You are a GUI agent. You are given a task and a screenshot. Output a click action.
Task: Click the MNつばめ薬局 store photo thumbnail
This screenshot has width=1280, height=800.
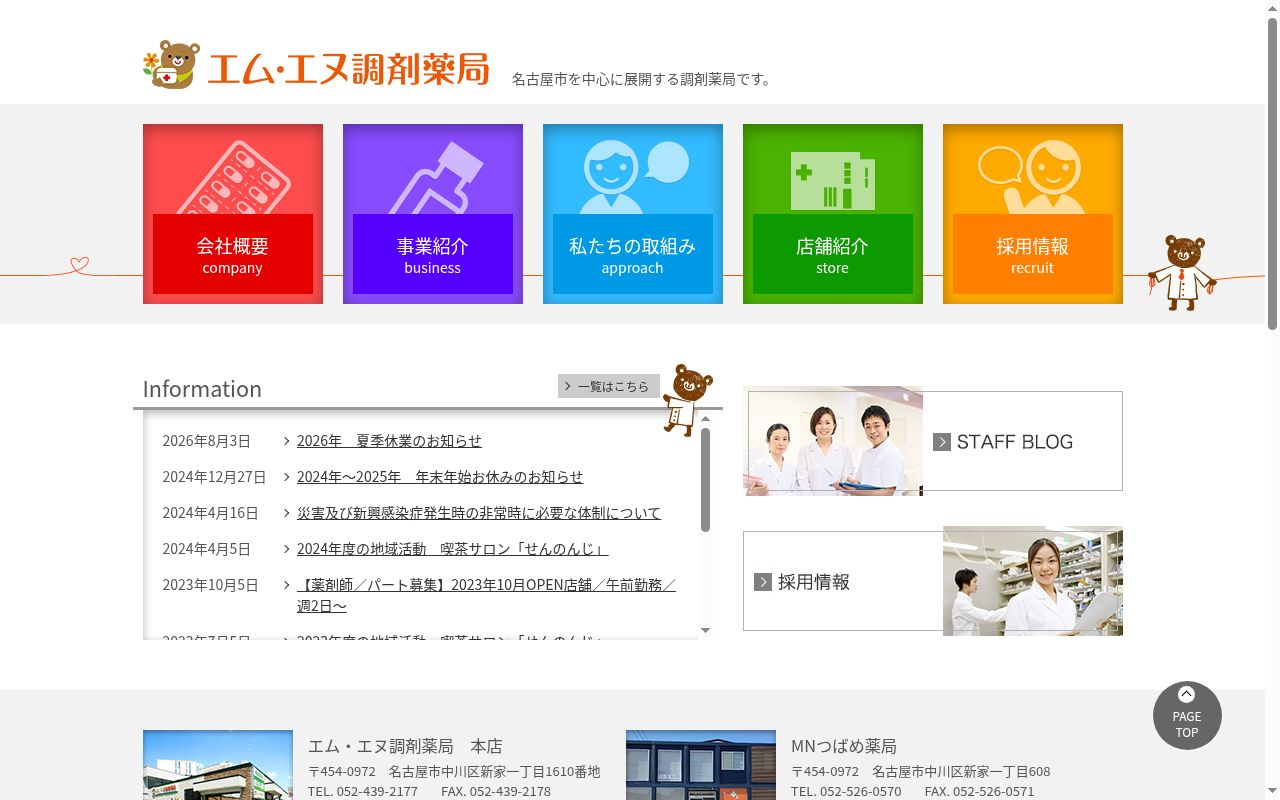point(701,765)
